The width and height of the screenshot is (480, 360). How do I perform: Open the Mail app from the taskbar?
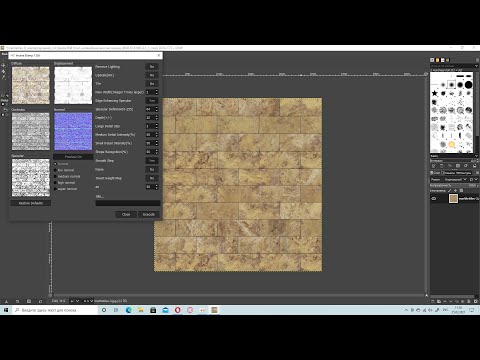165,310
